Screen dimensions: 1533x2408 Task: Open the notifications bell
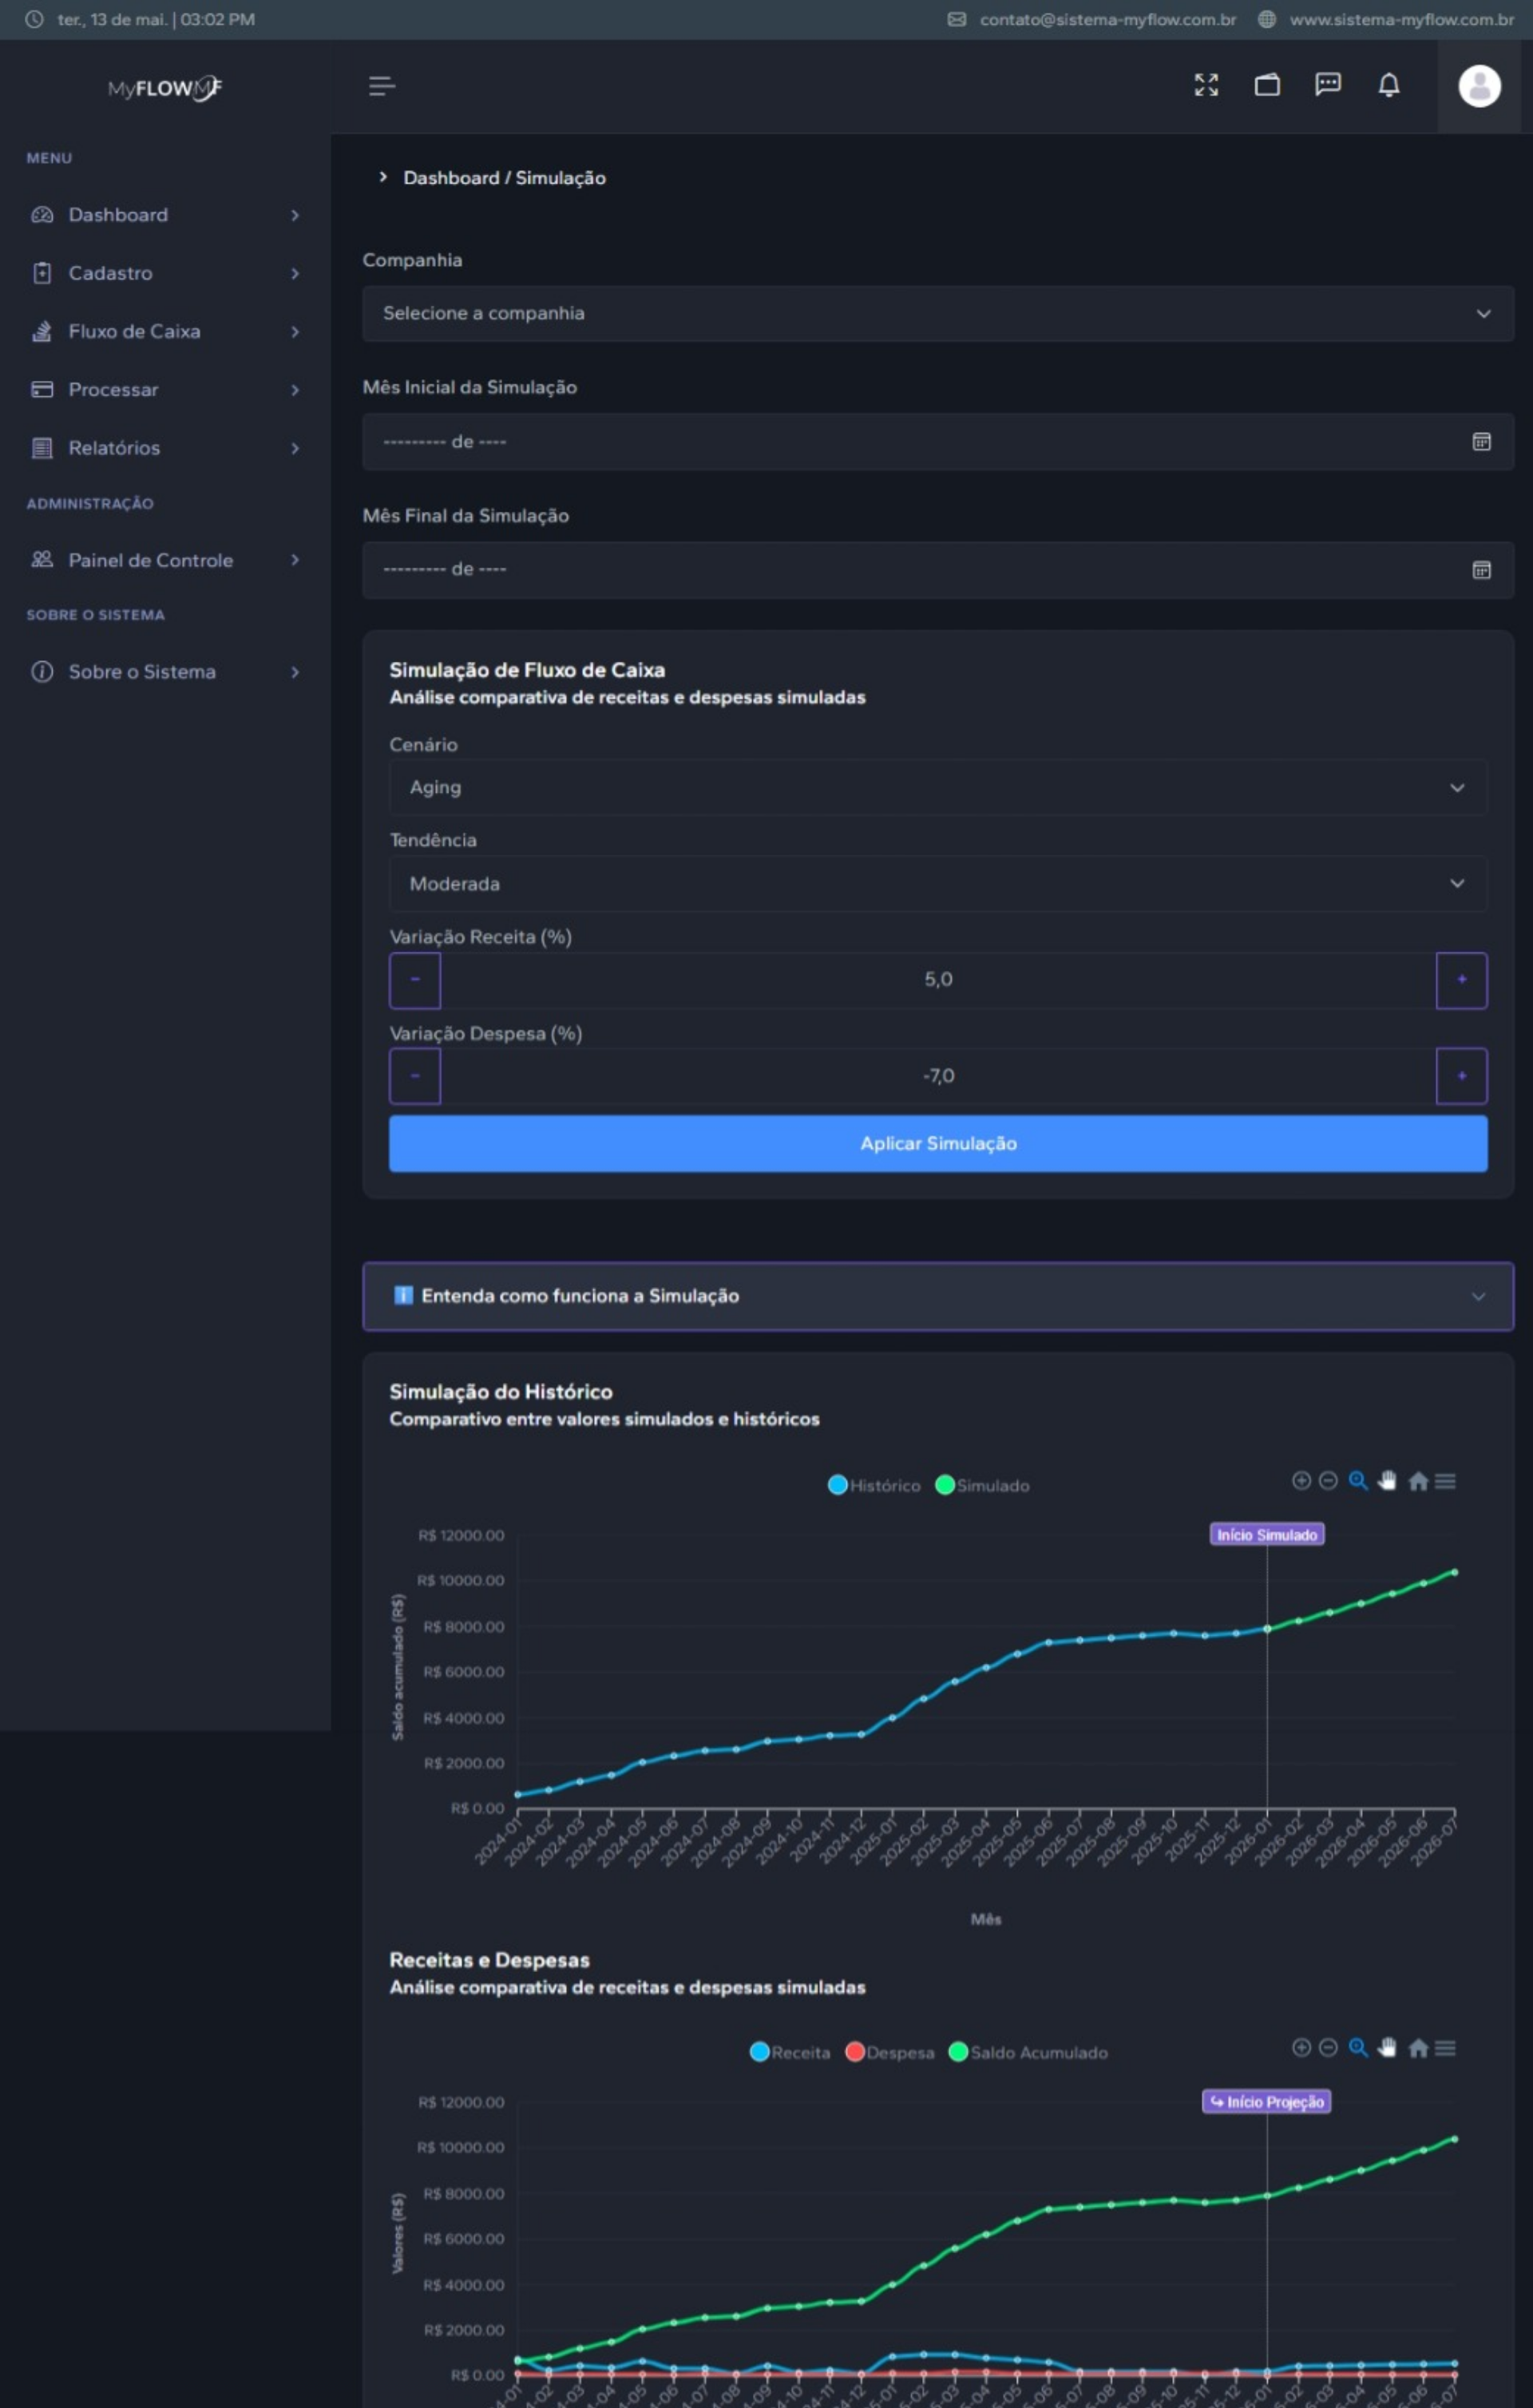pyautogui.click(x=1388, y=85)
